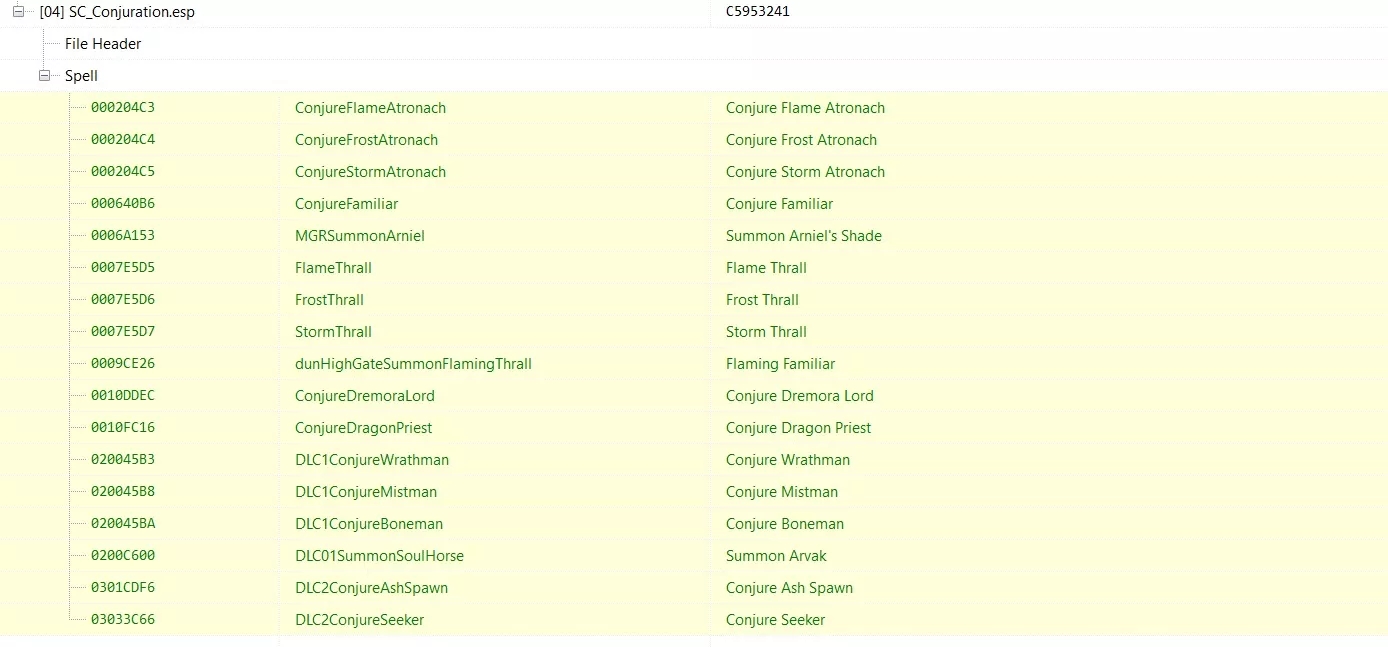Open the File Header record
This screenshot has height=647, width=1388.
(103, 44)
